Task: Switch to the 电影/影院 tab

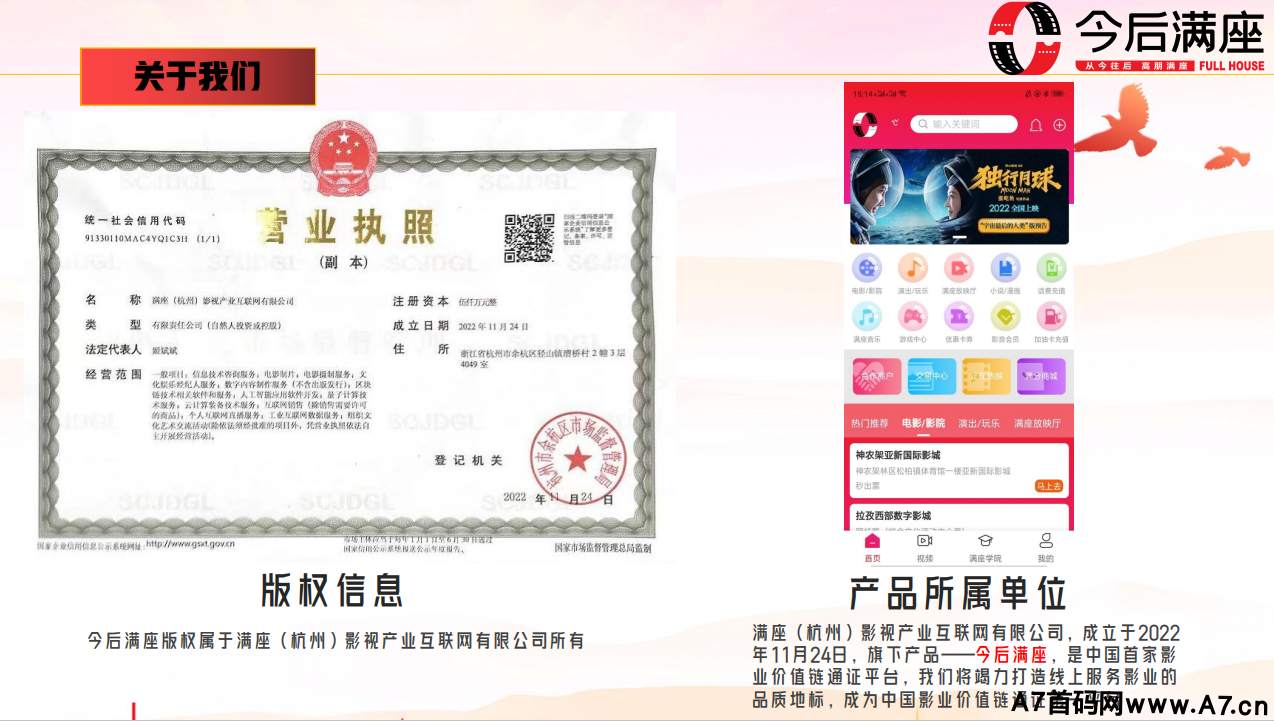Action: tap(923, 423)
